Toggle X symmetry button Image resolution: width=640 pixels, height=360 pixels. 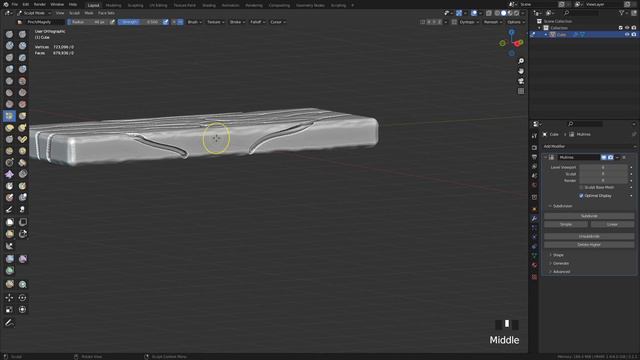[x=429, y=22]
